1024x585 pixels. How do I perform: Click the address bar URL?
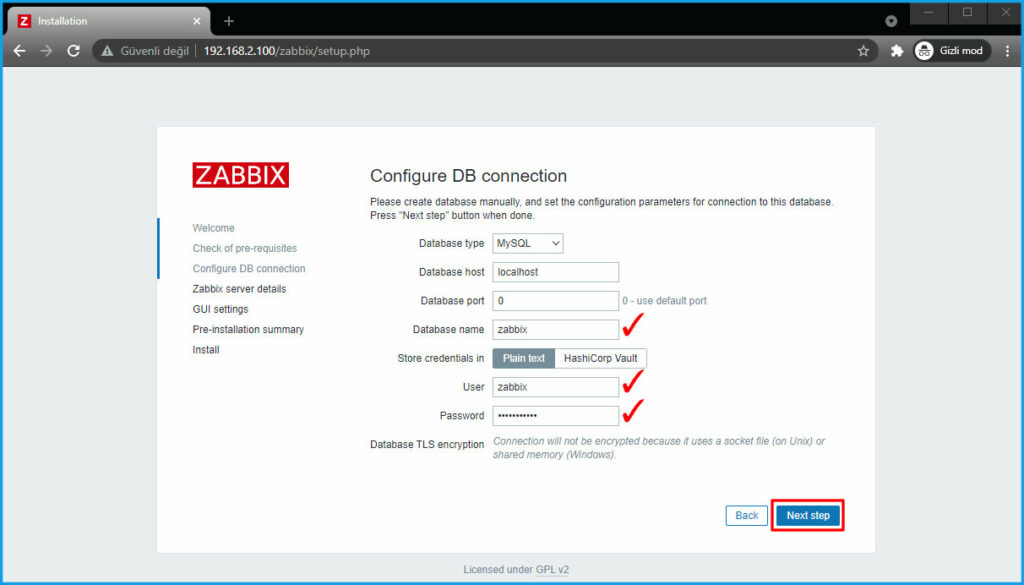287,51
